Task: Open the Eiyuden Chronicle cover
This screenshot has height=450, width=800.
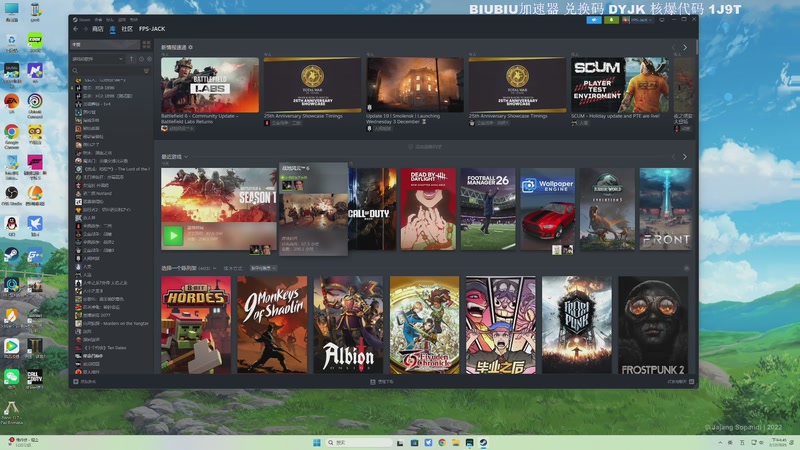Action: (x=424, y=325)
